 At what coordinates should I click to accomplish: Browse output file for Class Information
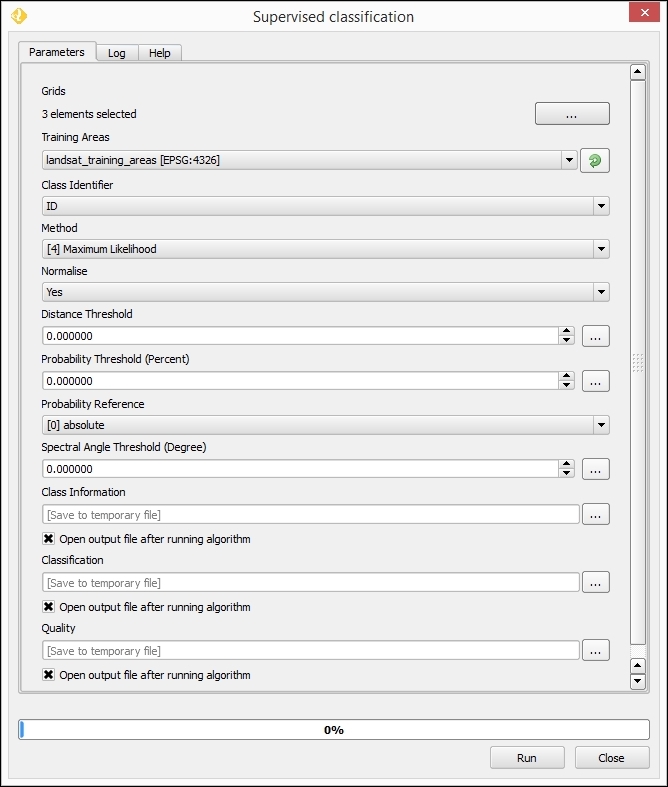596,514
